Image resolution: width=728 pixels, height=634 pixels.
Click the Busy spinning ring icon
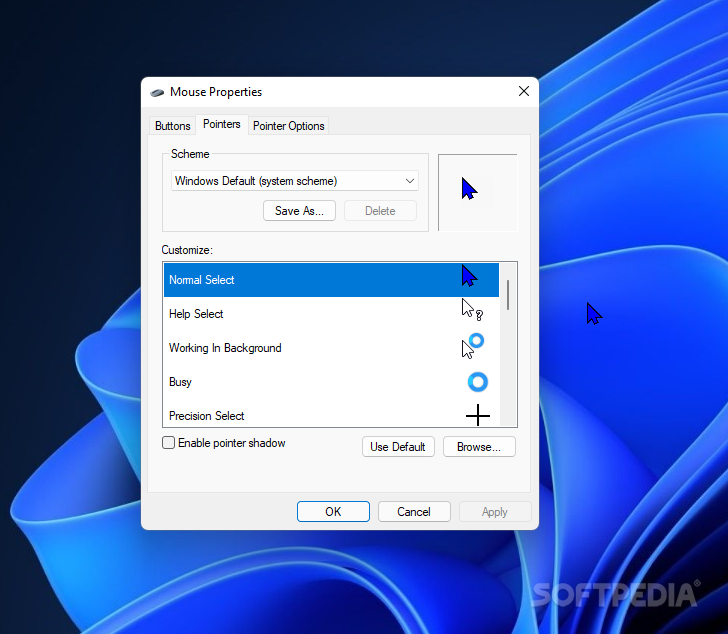pyautogui.click(x=477, y=382)
